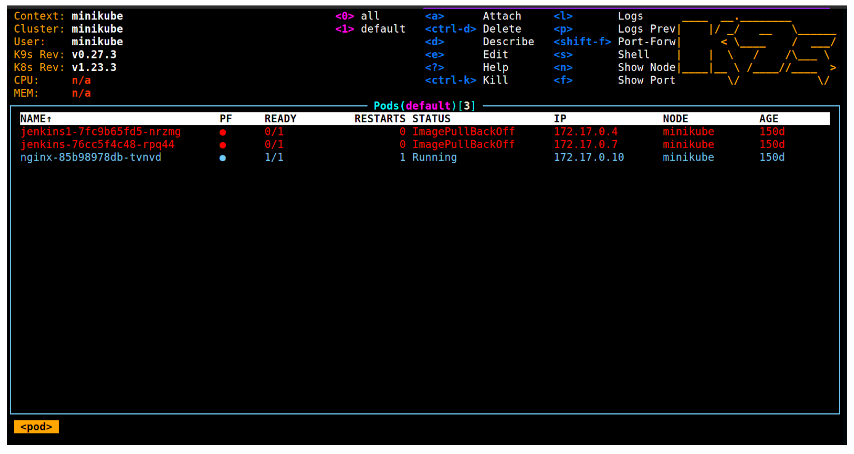854x454 pixels.
Task: Click the K9s ASCII logo
Action: [x=758, y=51]
